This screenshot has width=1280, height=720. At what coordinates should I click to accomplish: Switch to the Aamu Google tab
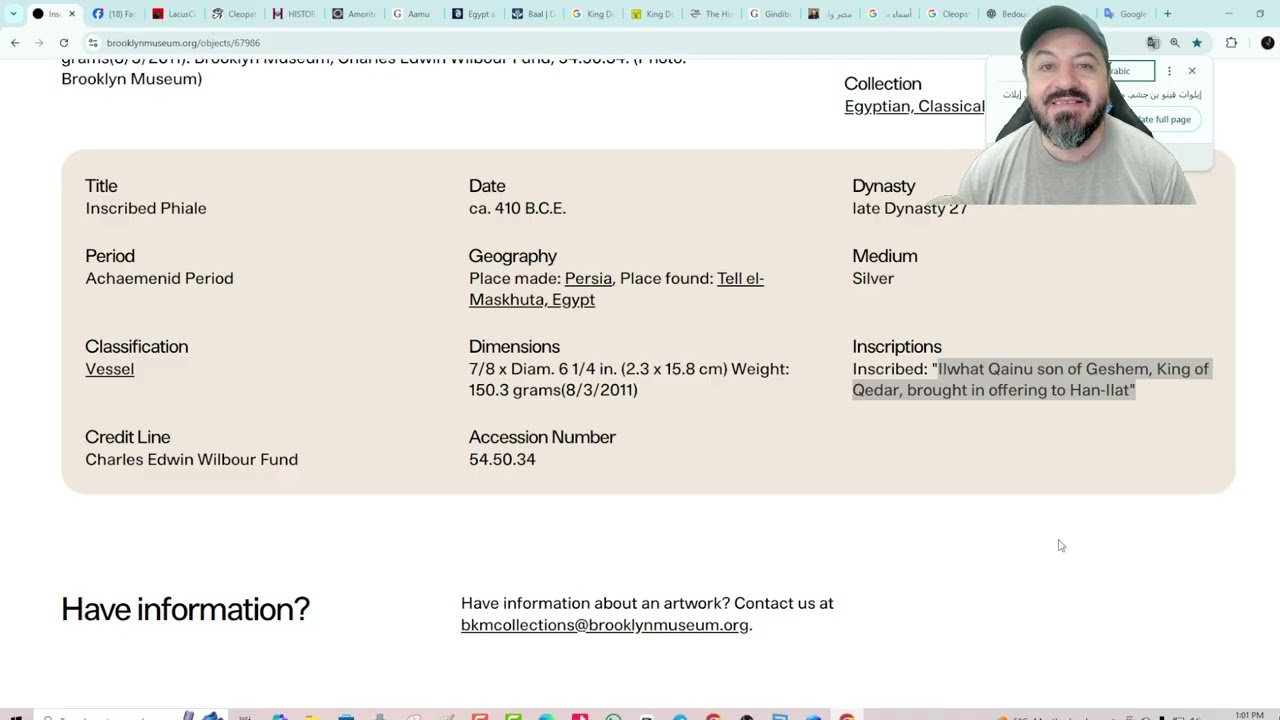pos(413,14)
